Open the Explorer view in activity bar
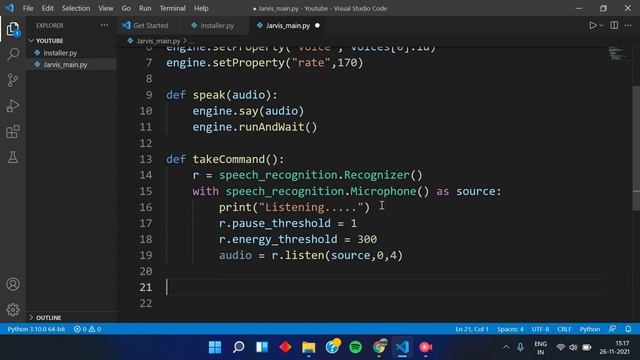 (13, 29)
